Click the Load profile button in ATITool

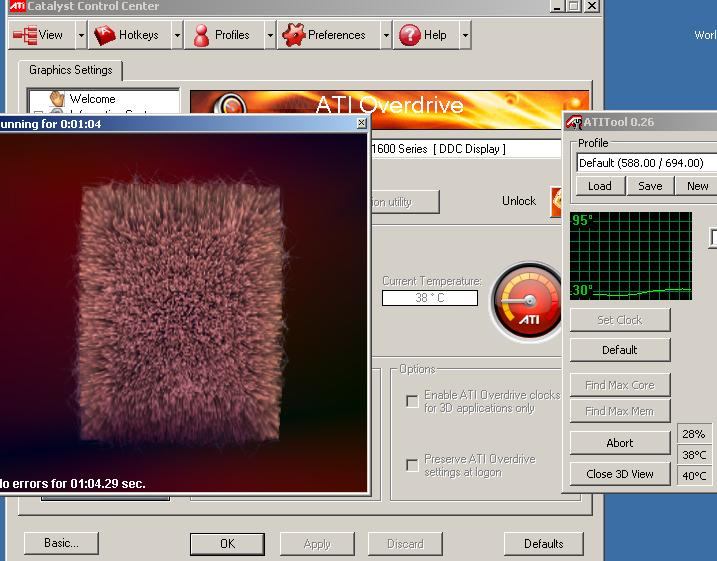click(x=600, y=186)
